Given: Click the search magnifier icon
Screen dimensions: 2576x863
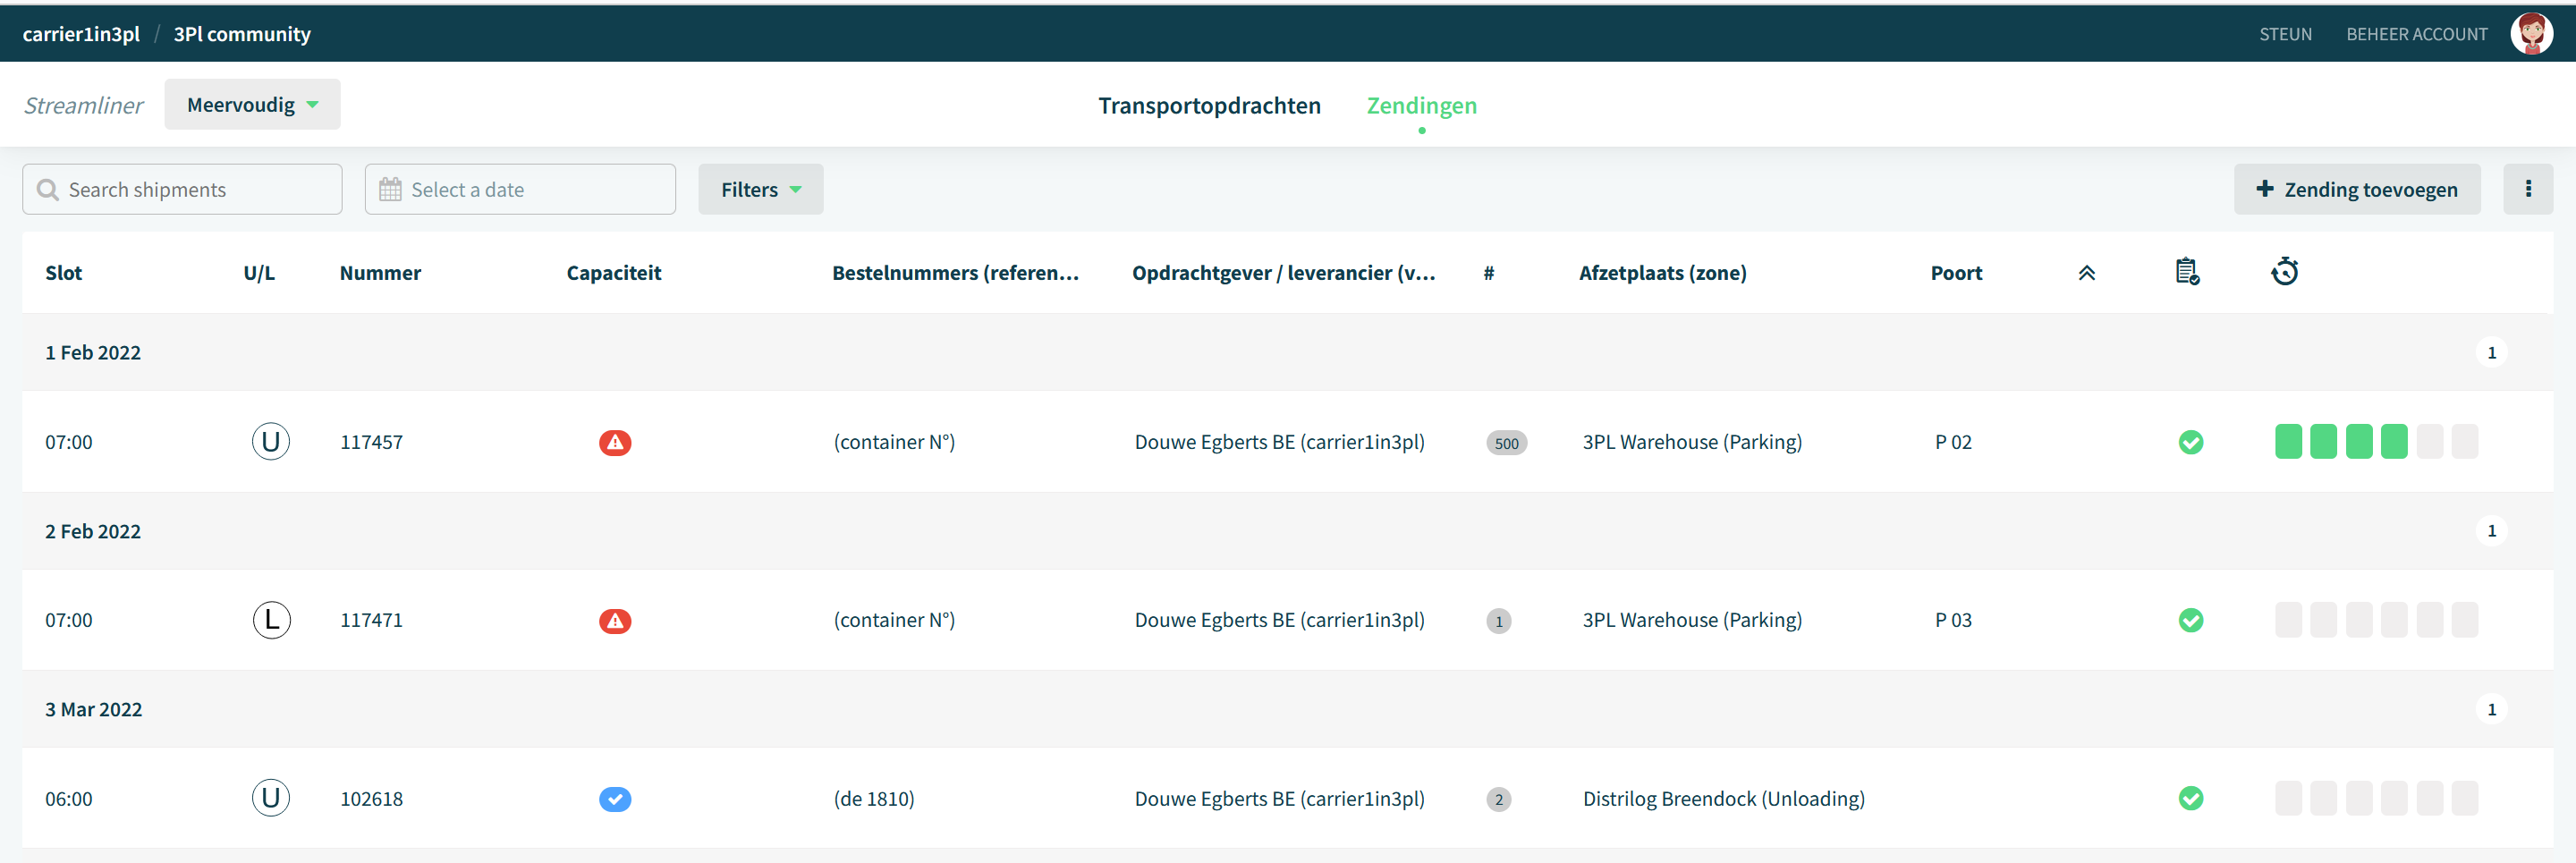Looking at the screenshot, I should tap(47, 190).
